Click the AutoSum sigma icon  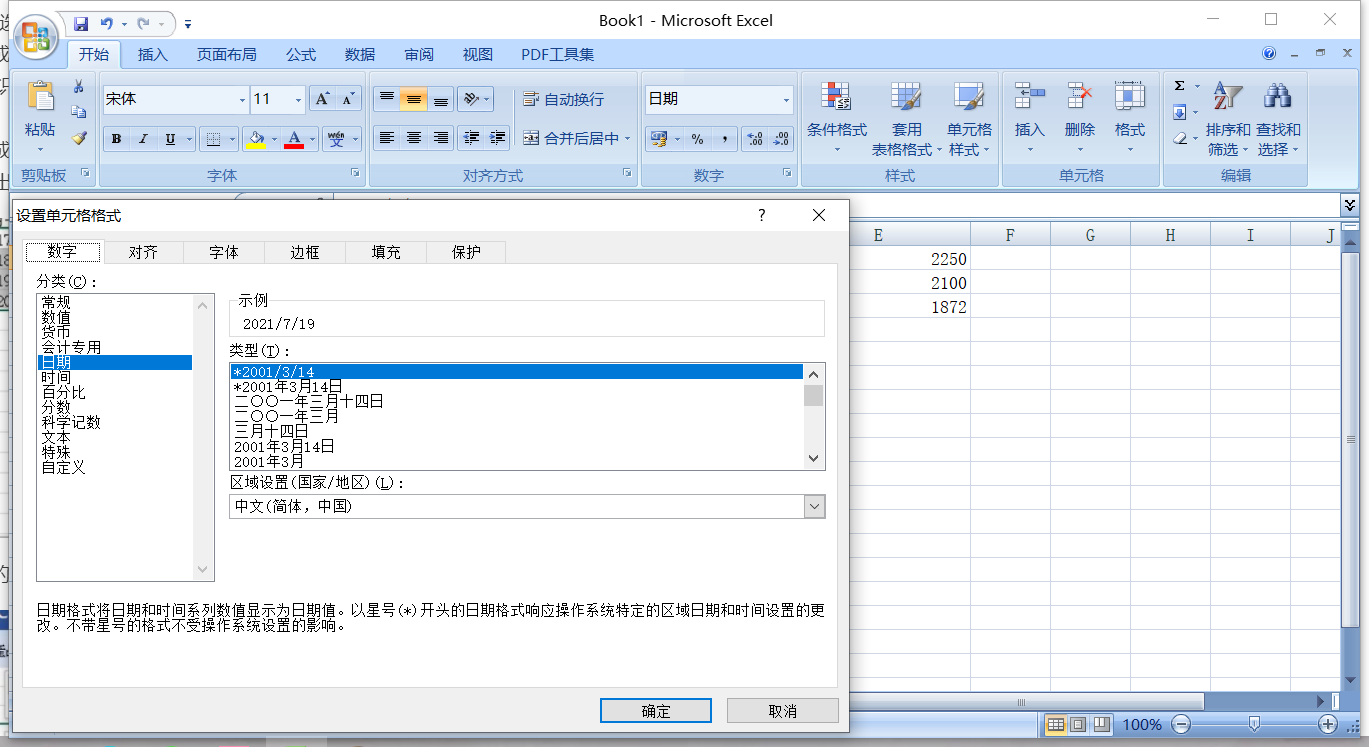[1180, 86]
